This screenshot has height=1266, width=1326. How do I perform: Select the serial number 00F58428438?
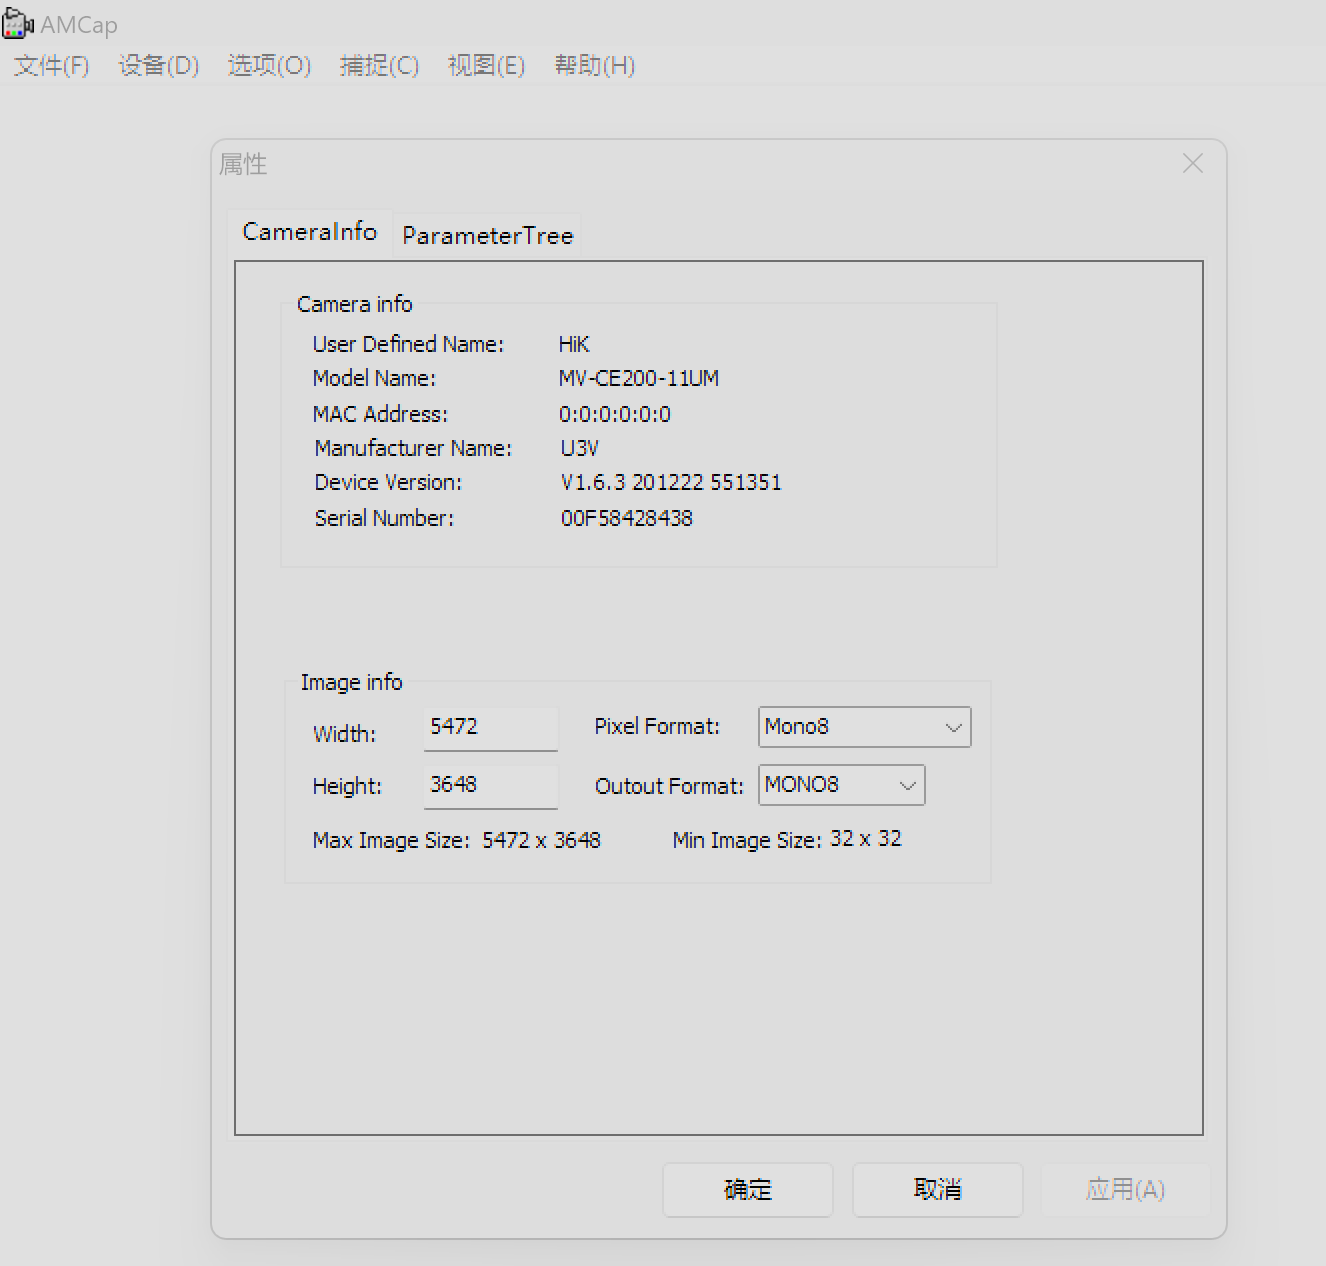coord(627,518)
